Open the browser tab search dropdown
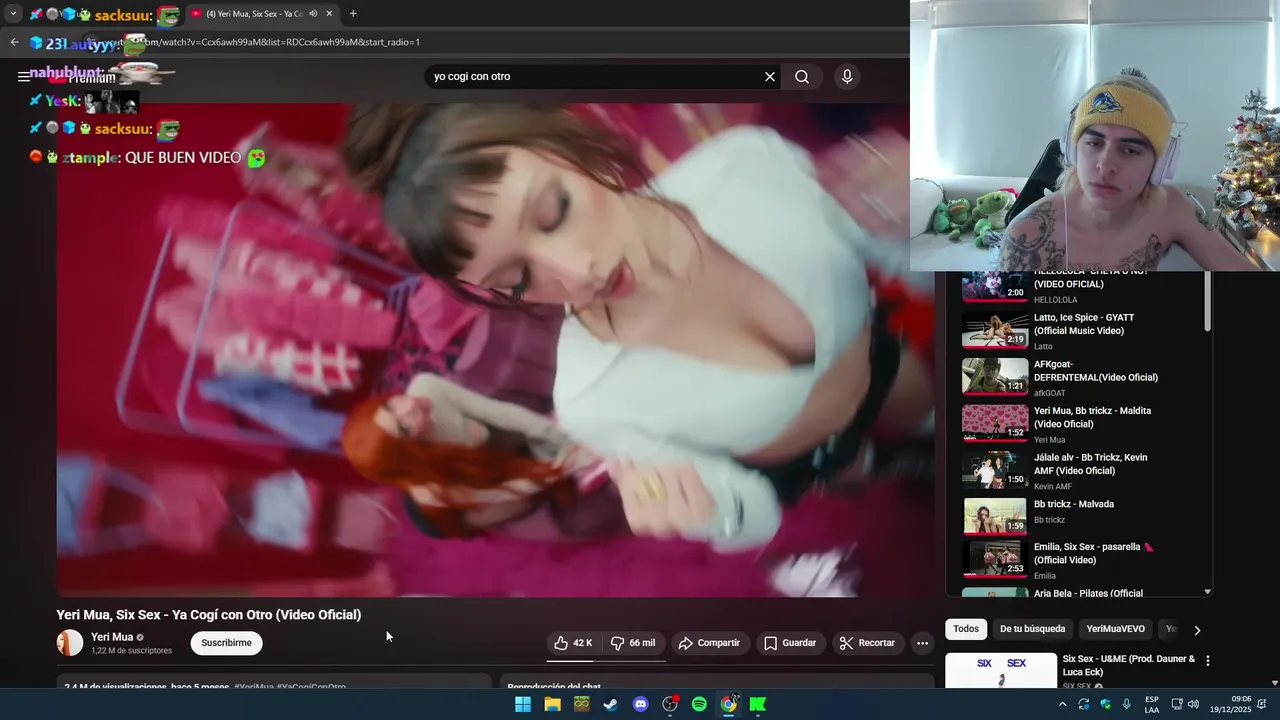This screenshot has height=720, width=1280. [x=13, y=14]
